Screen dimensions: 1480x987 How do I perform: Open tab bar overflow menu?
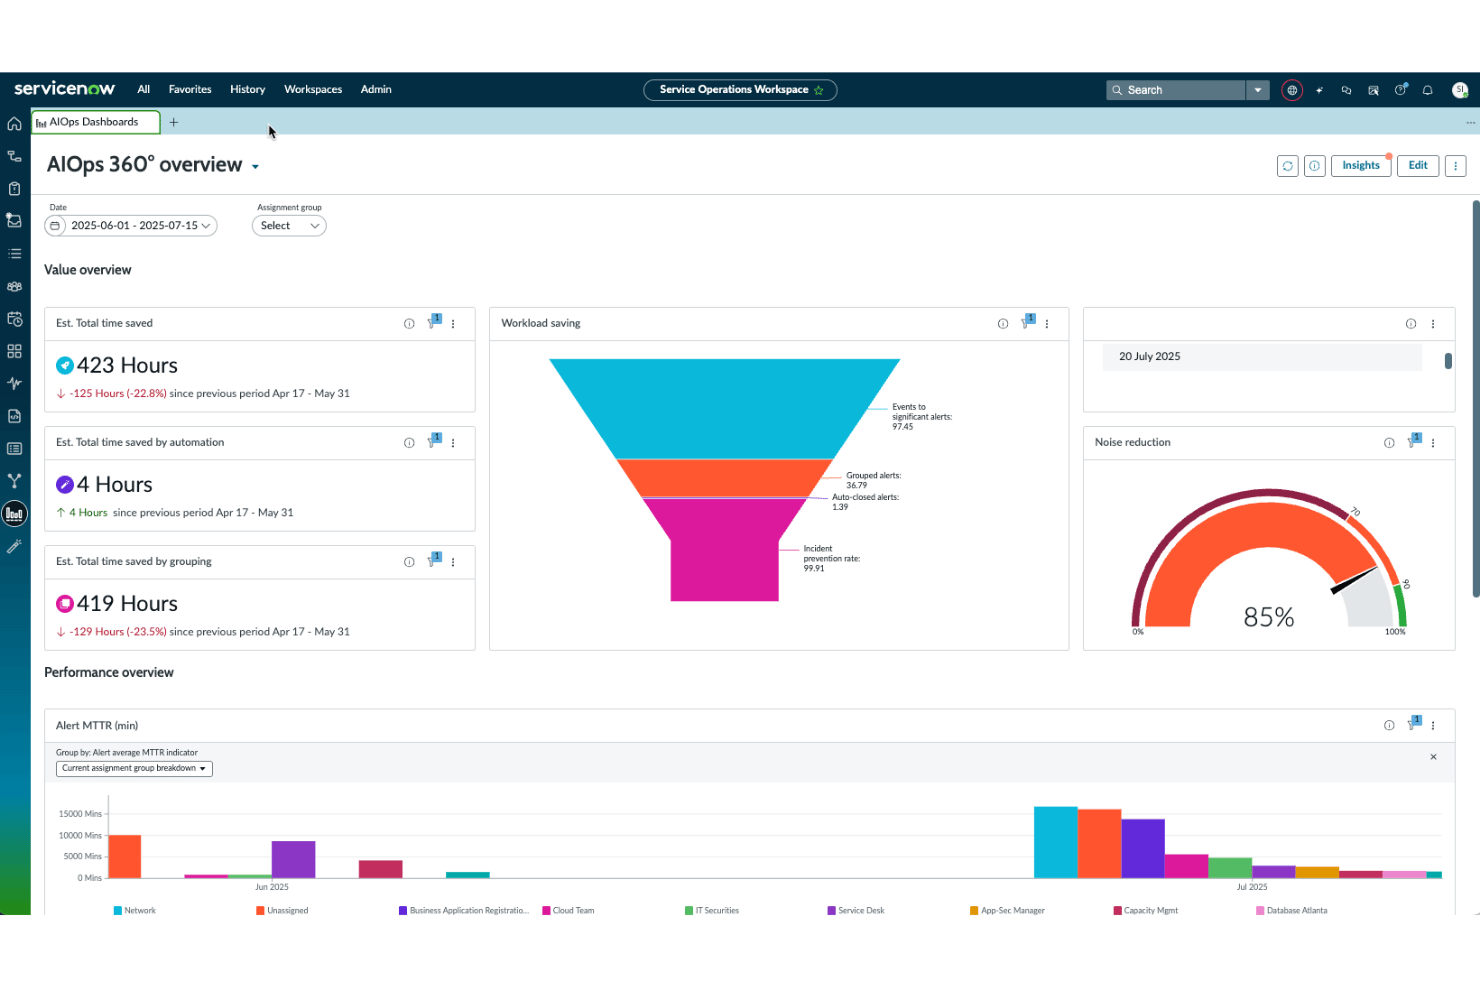click(x=1470, y=123)
